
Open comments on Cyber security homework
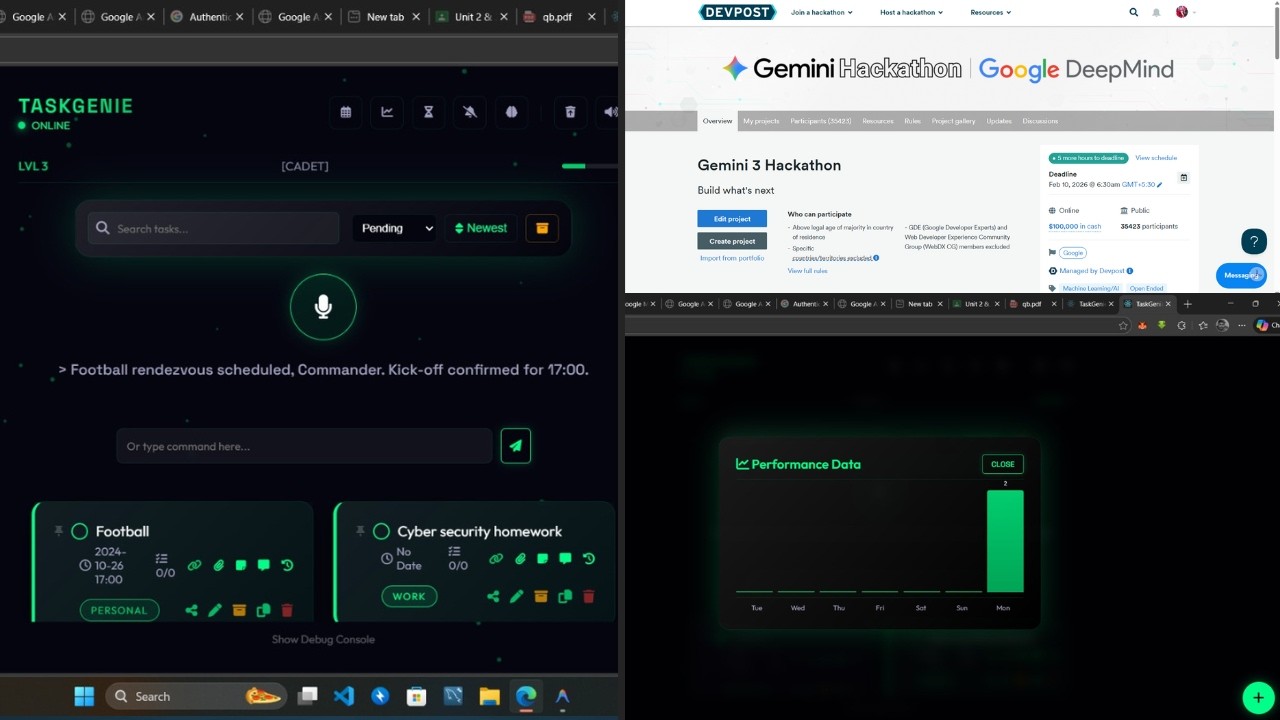(x=566, y=559)
